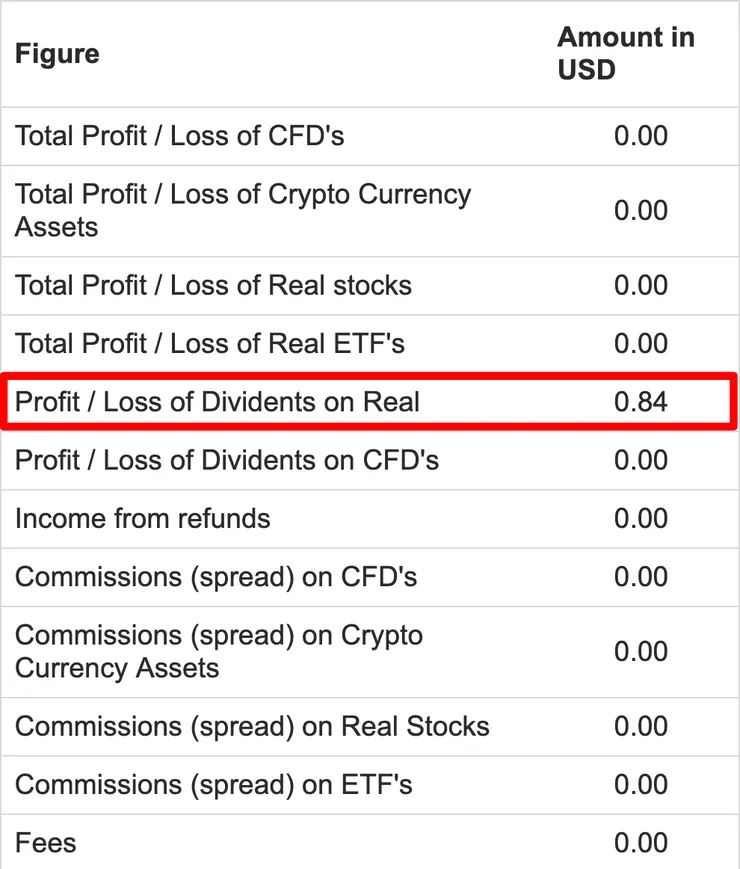
Task: Click "Profit / Loss of Dividents on CFD's" label
Action: point(227,460)
